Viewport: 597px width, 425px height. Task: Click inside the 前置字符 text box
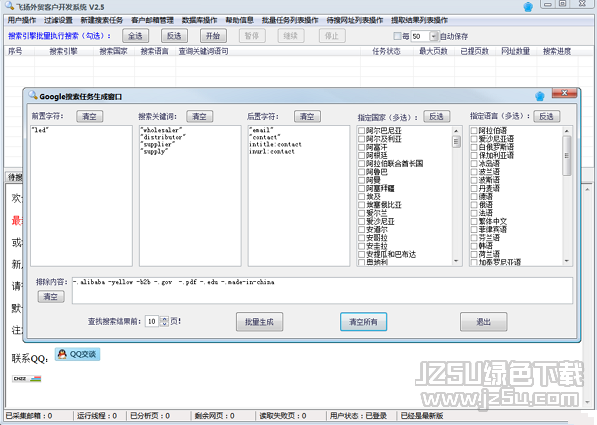(81, 196)
